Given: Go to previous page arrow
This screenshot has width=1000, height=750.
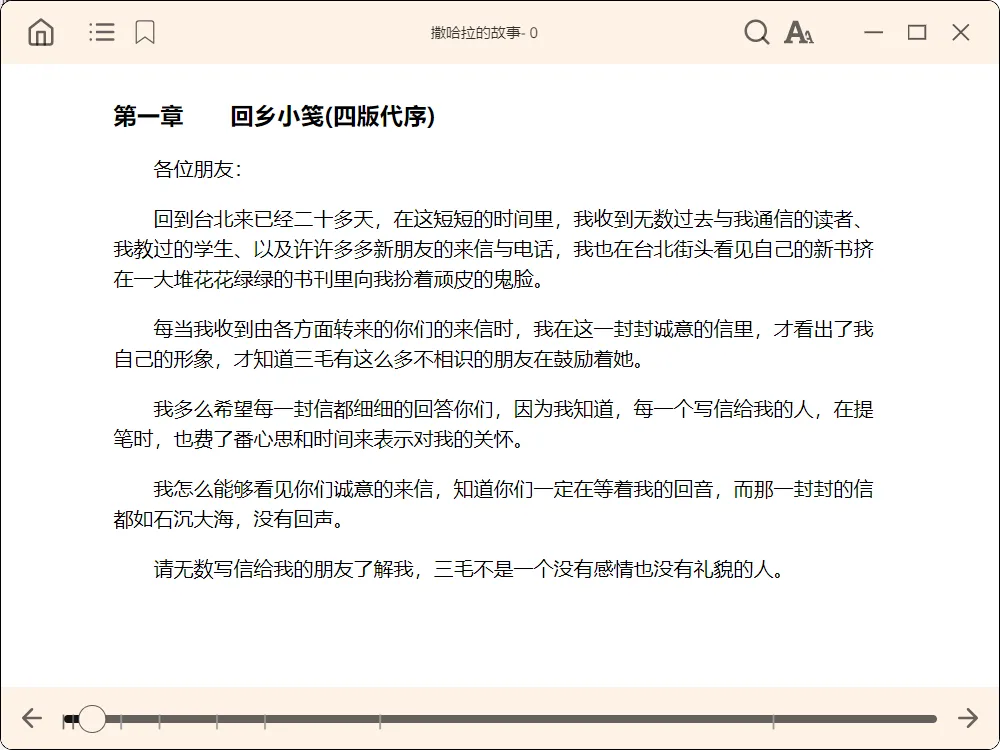Looking at the screenshot, I should click(31, 718).
